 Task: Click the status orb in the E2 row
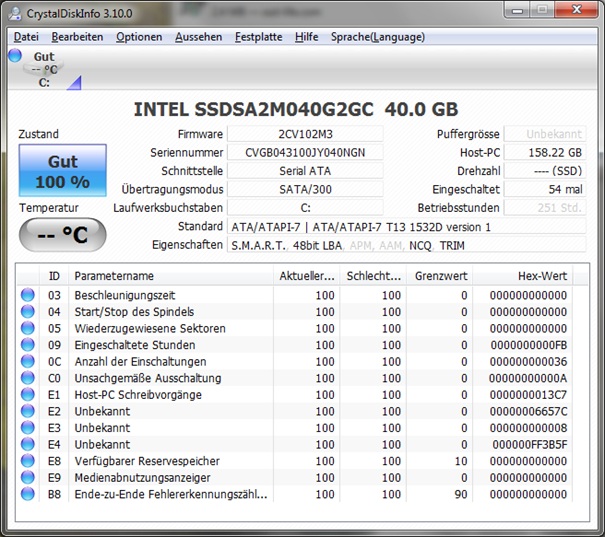pos(28,411)
